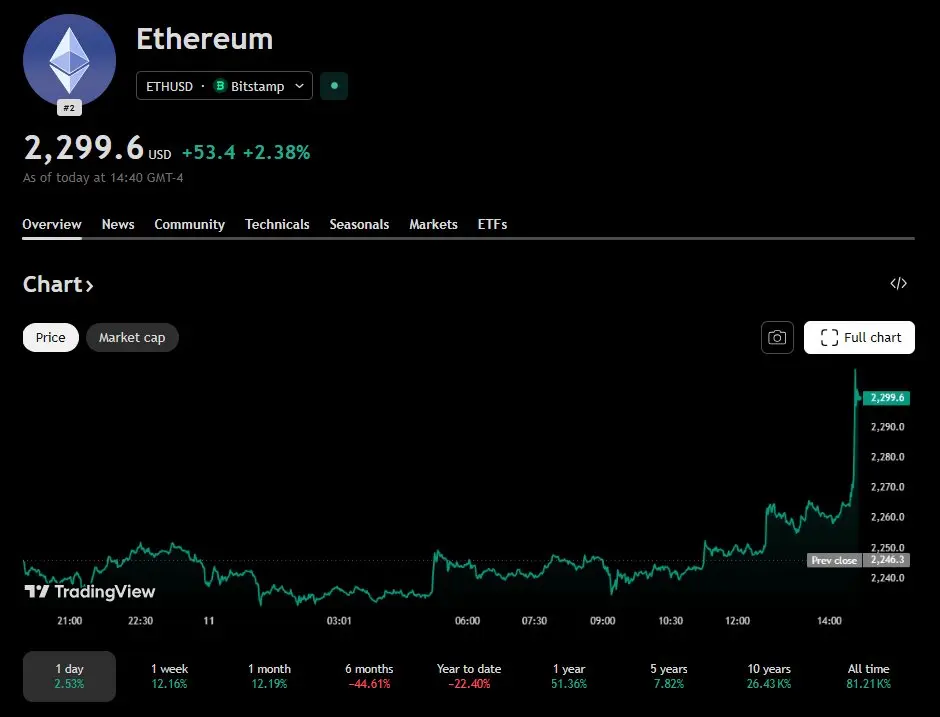The image size is (940, 717).
Task: Take a chart snapshot with camera icon
Action: pyautogui.click(x=777, y=338)
